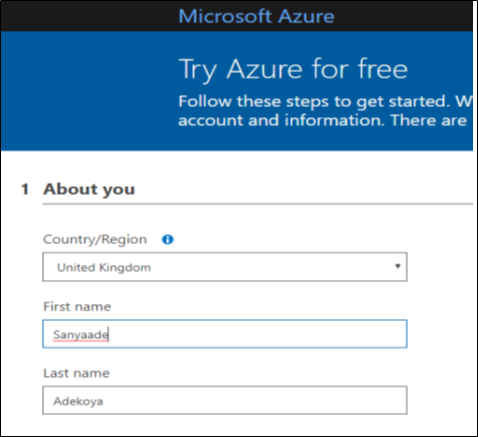Click the First name label
Screen dimensions: 478x437
pyautogui.click(x=77, y=306)
